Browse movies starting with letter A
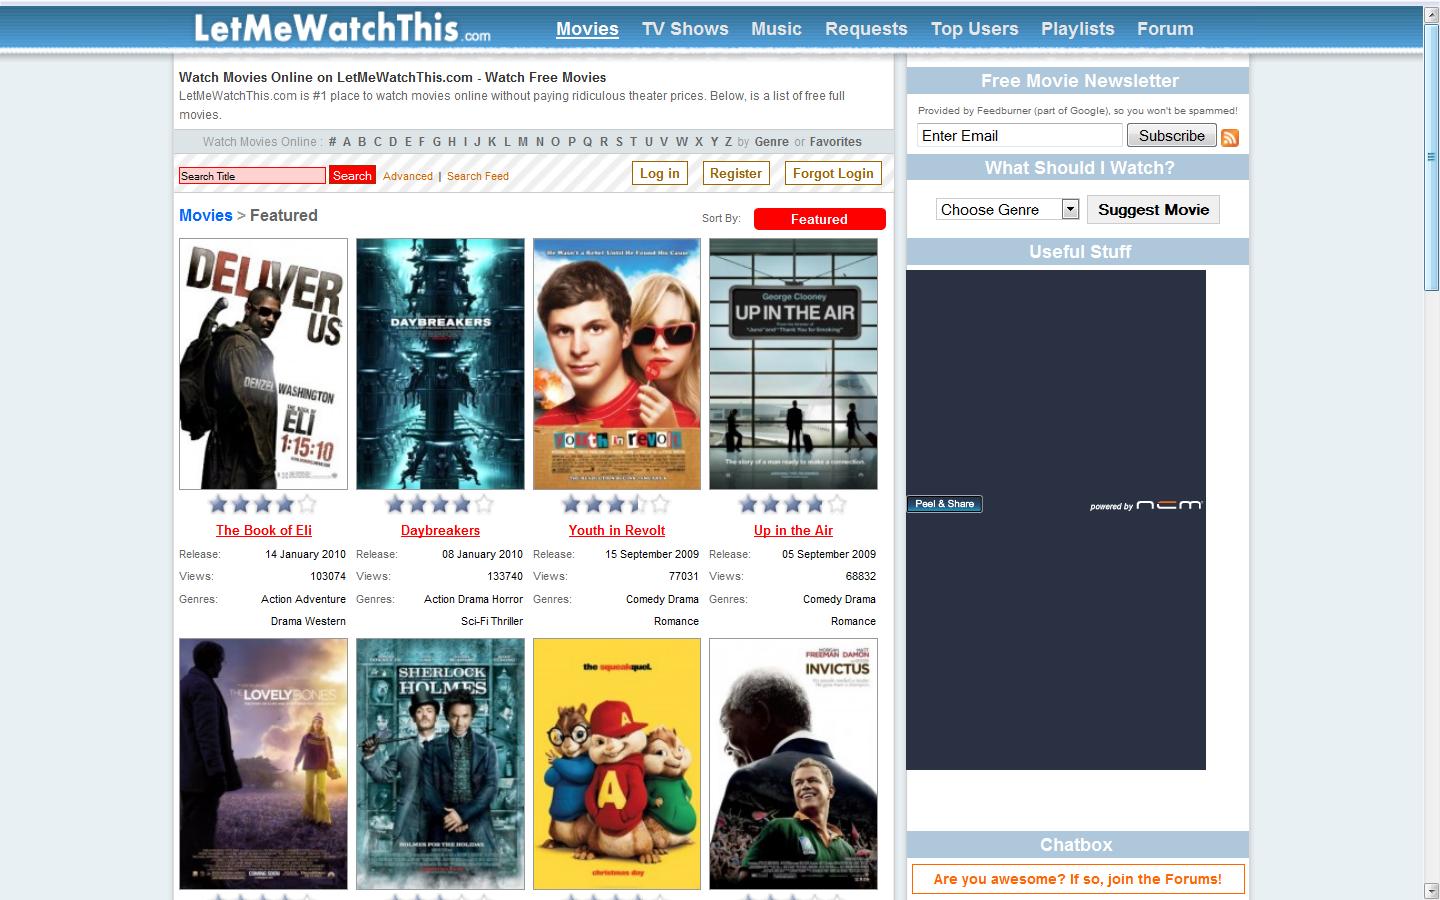This screenshot has width=1440, height=900. 347,142
